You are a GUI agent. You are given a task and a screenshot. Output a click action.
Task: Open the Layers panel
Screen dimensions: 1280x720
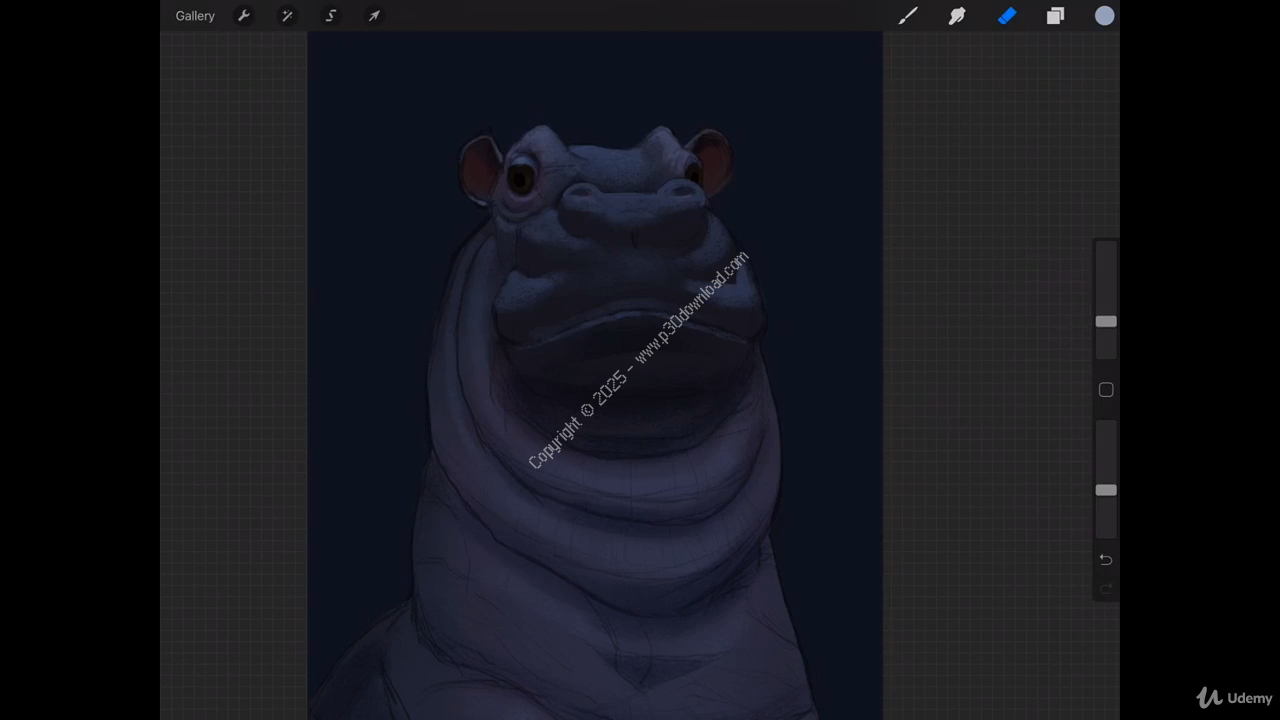1055,16
